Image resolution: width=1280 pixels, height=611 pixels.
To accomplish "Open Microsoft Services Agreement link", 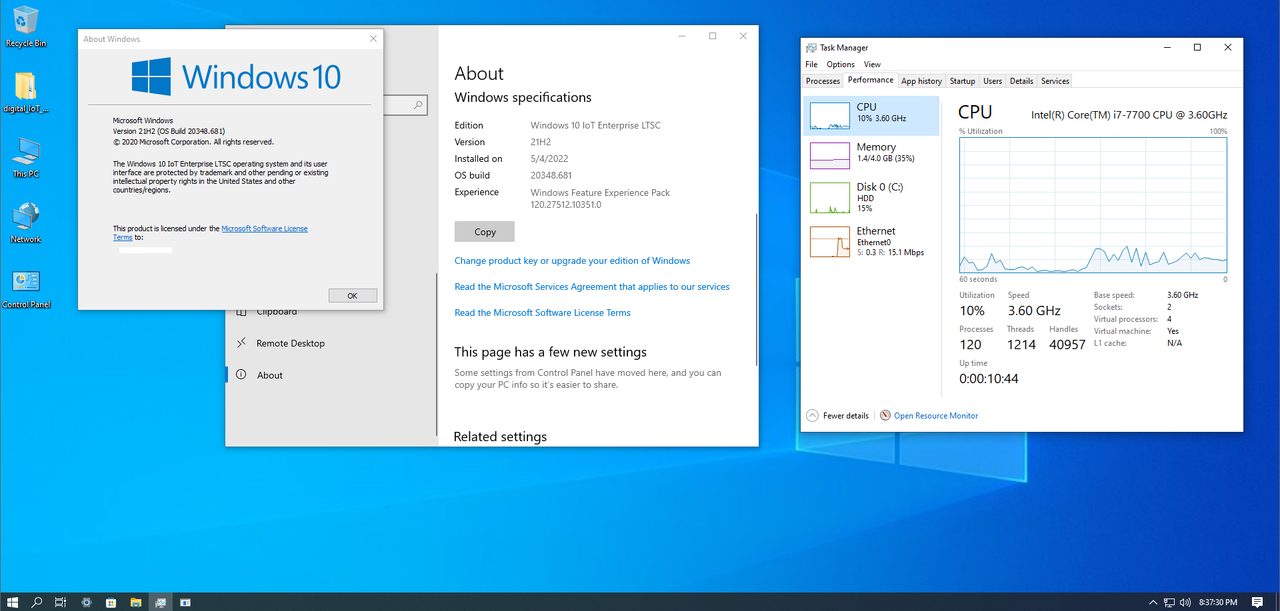I will pos(592,286).
